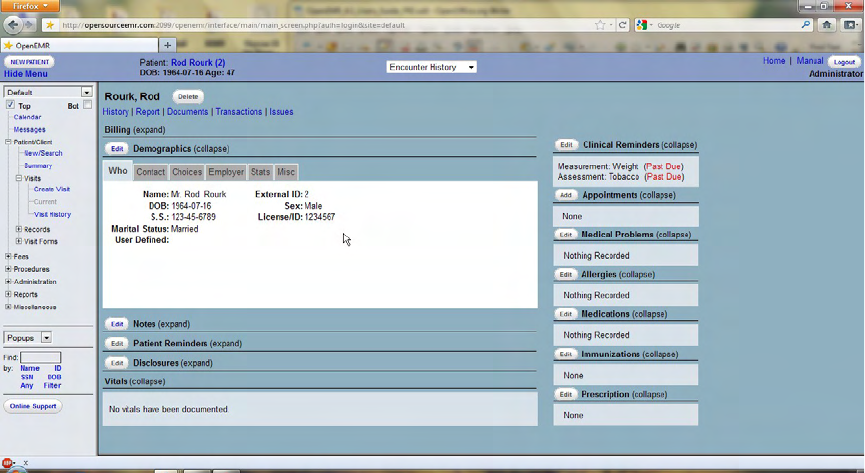Reload the page with the refresh icon
The height and width of the screenshot is (473, 865).
click(x=623, y=25)
